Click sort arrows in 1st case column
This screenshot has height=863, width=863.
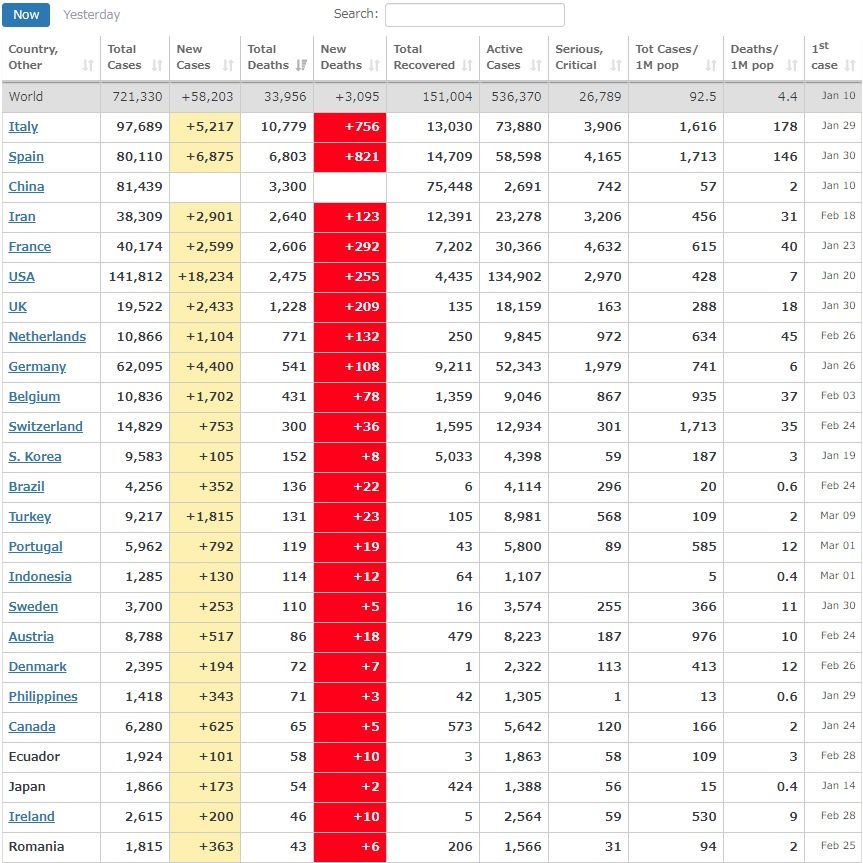click(850, 66)
